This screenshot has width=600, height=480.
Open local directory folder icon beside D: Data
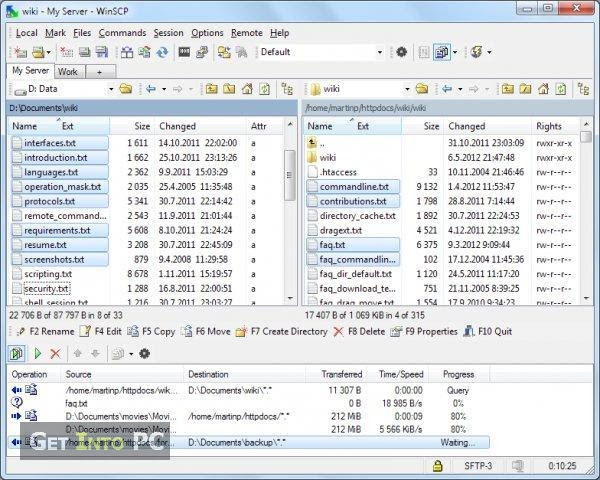tap(126, 89)
